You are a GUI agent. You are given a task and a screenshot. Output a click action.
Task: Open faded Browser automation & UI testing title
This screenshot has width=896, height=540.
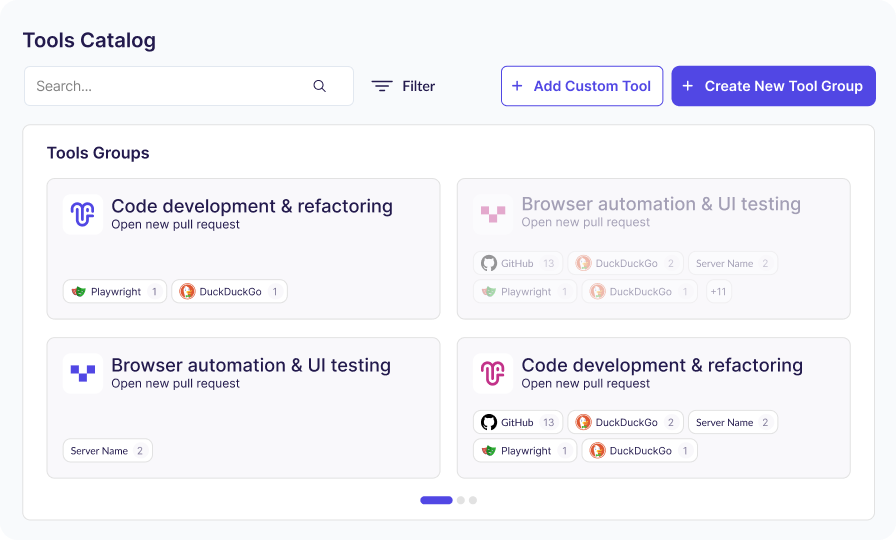click(661, 204)
